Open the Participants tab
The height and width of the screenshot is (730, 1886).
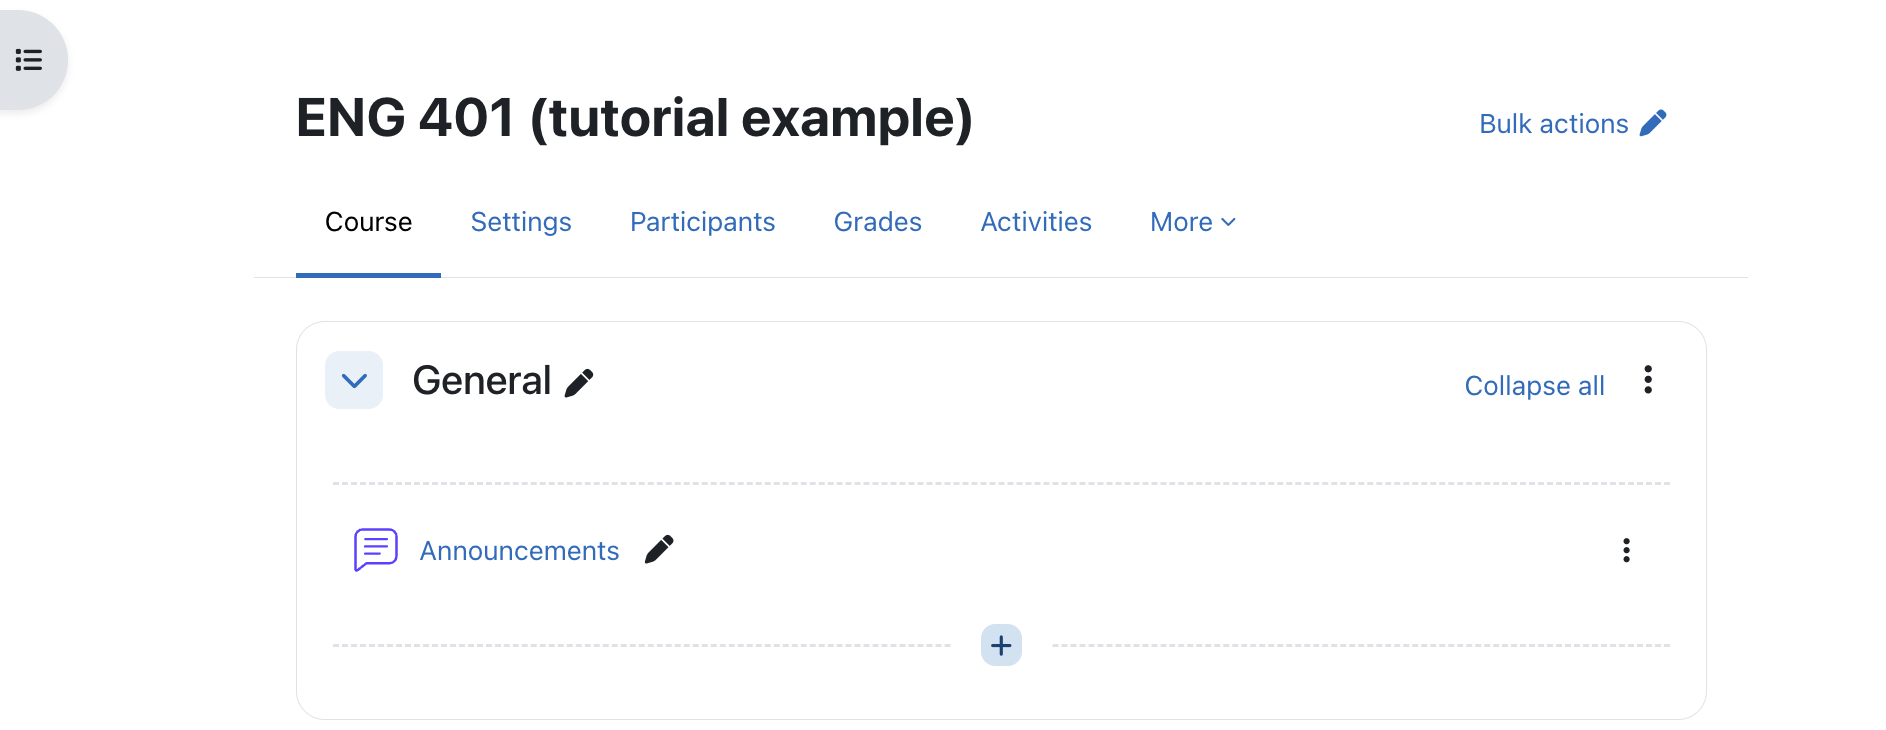tap(702, 222)
